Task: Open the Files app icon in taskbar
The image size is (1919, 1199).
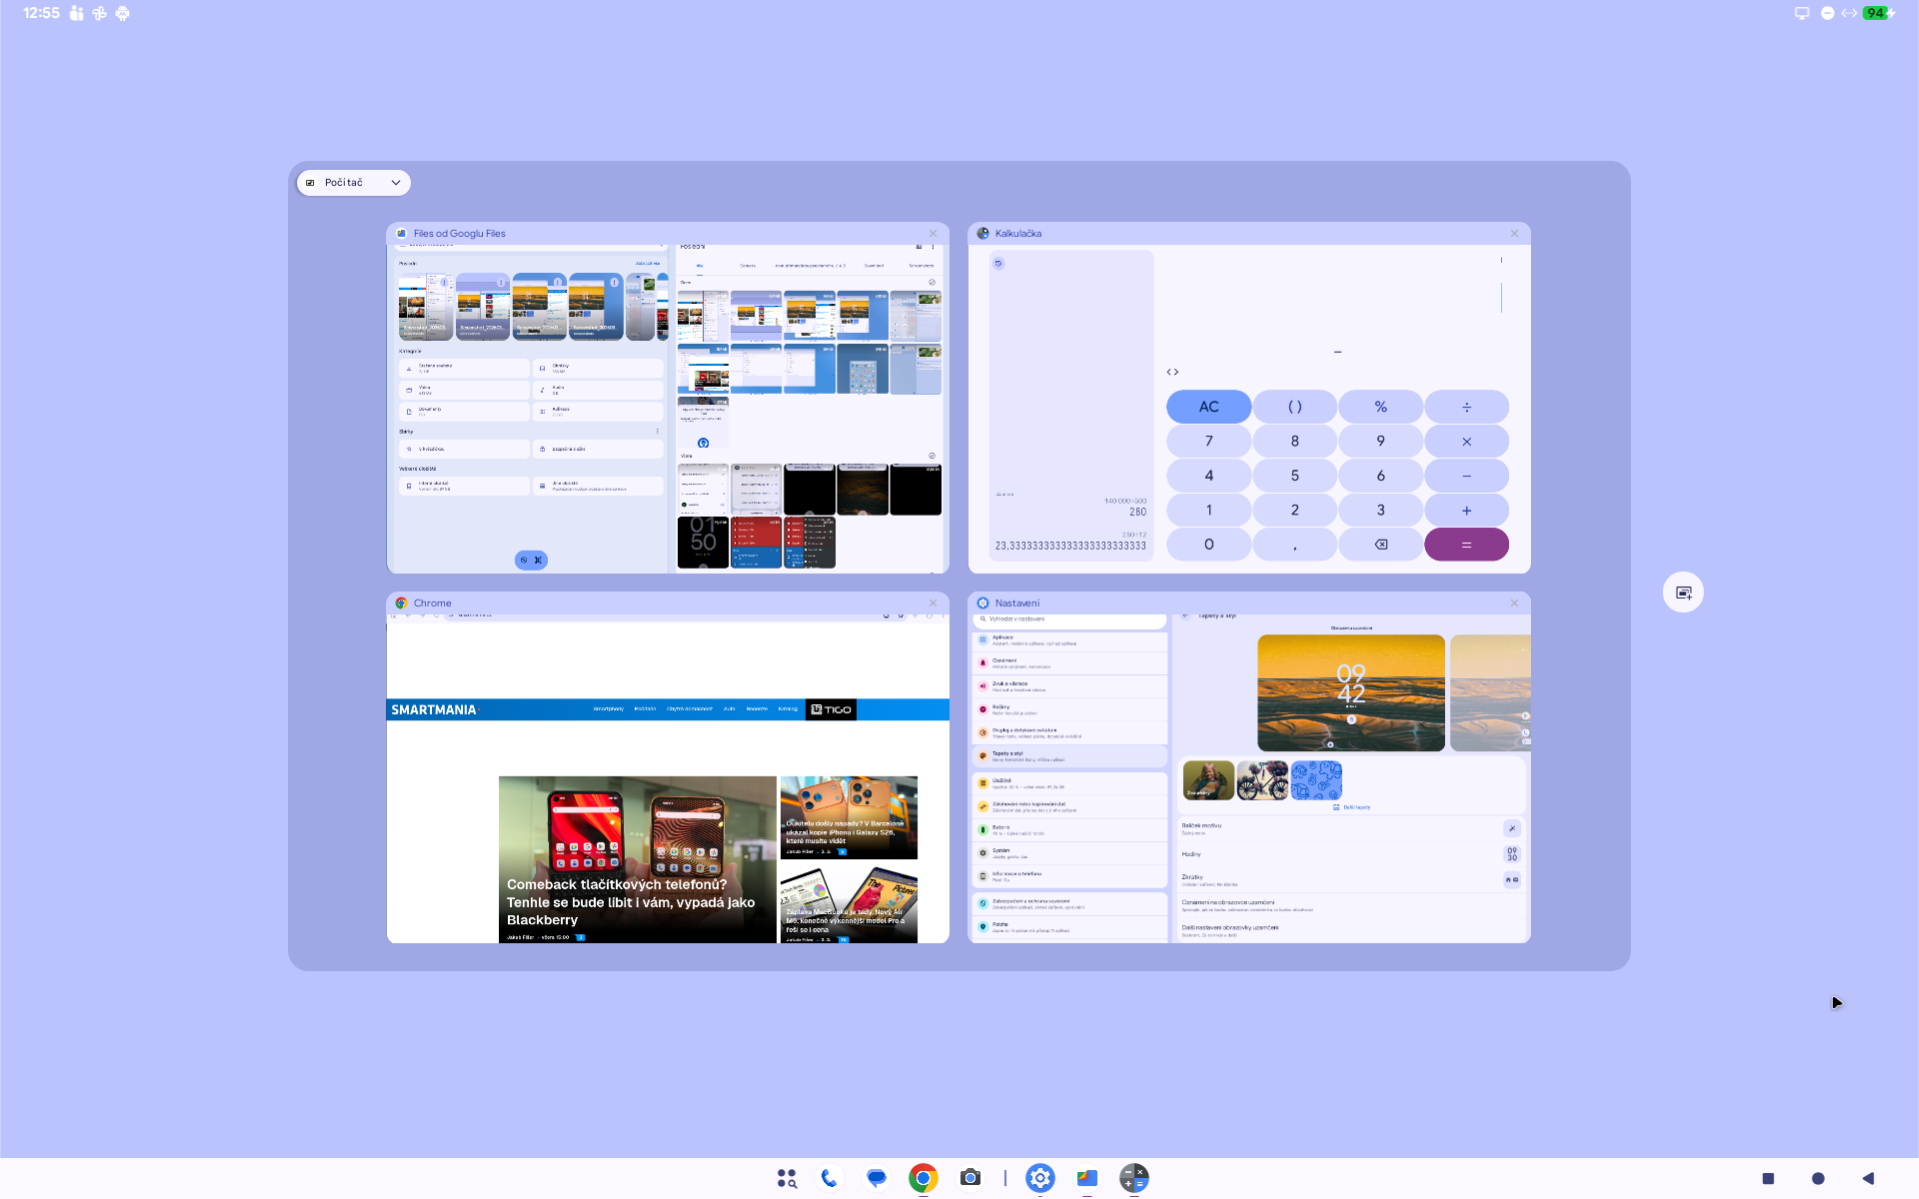Action: [1087, 1178]
